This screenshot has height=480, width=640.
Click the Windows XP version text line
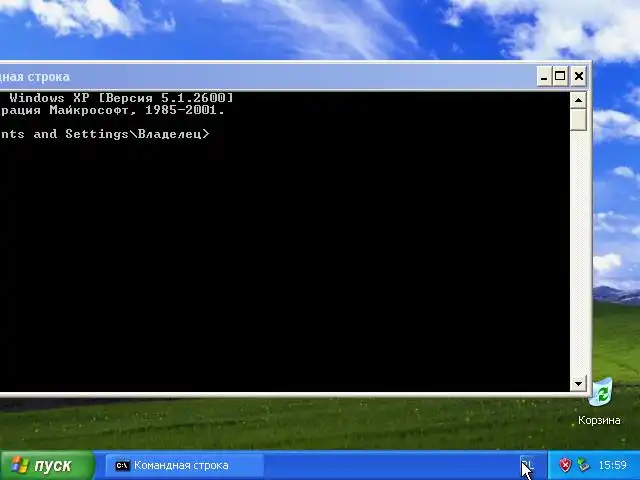pos(117,98)
